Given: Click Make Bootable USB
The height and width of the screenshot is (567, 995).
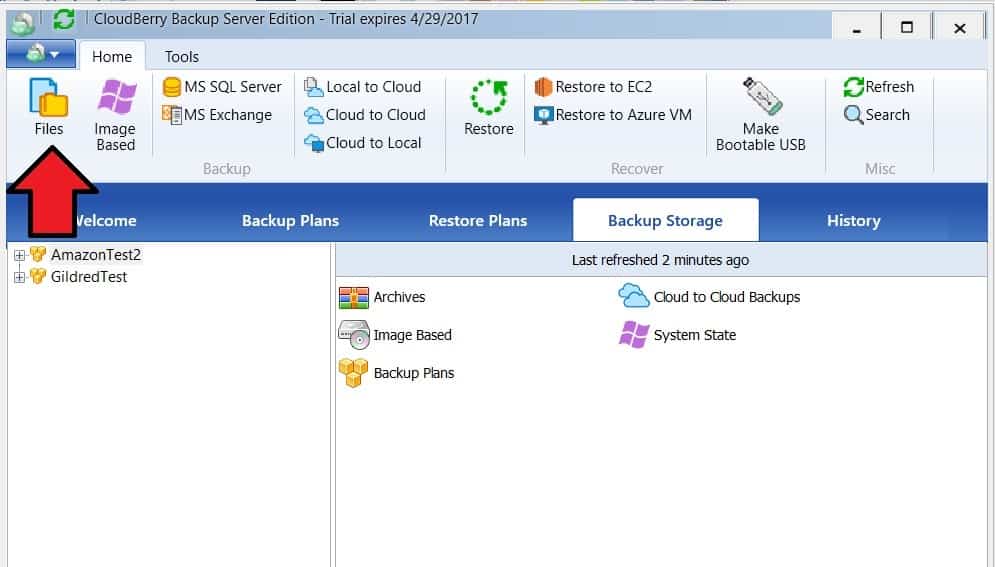Looking at the screenshot, I should 761,115.
